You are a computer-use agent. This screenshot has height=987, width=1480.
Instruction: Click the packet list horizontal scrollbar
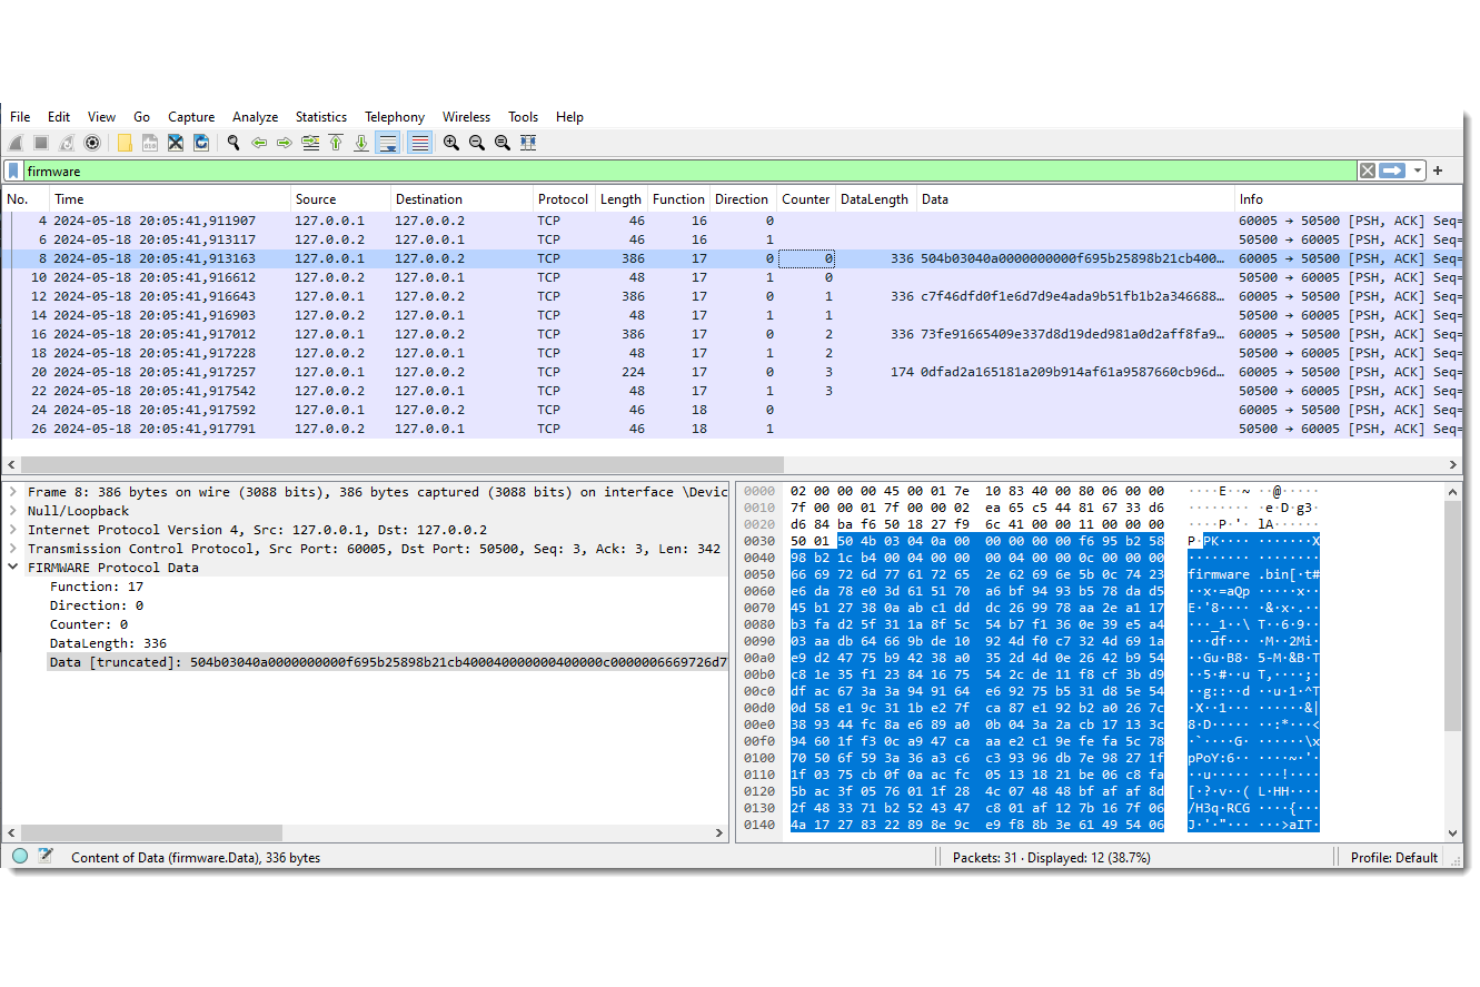402,464
